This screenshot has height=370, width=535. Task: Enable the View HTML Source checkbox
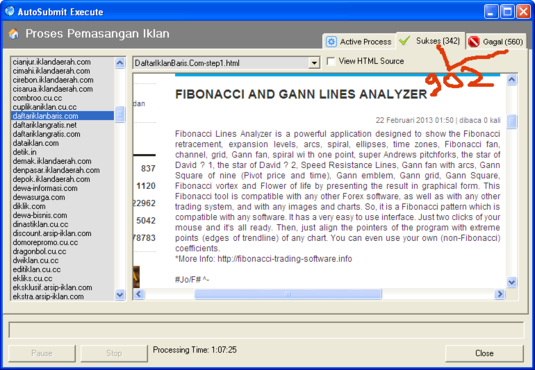[x=331, y=61]
